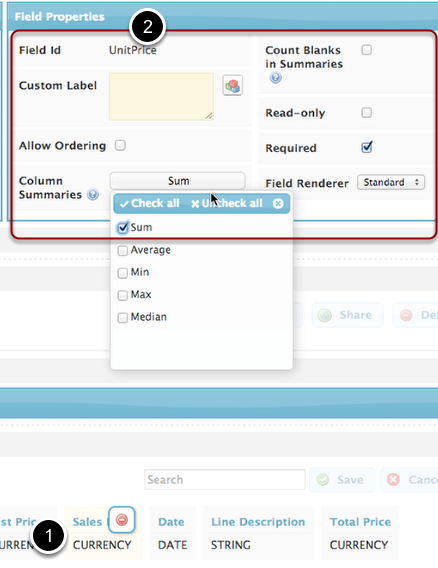Tick the Median summary option
The height and width of the screenshot is (568, 438).
tap(123, 317)
